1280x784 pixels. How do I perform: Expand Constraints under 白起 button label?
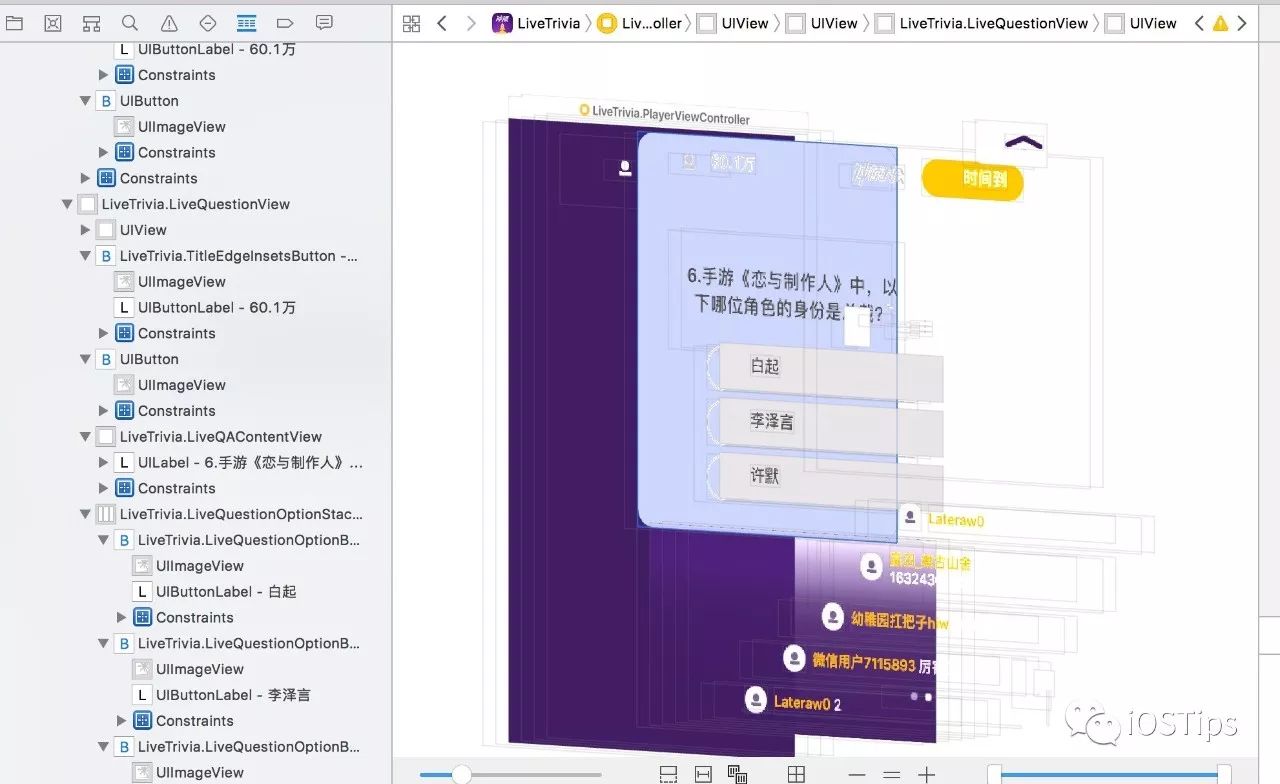(x=121, y=617)
